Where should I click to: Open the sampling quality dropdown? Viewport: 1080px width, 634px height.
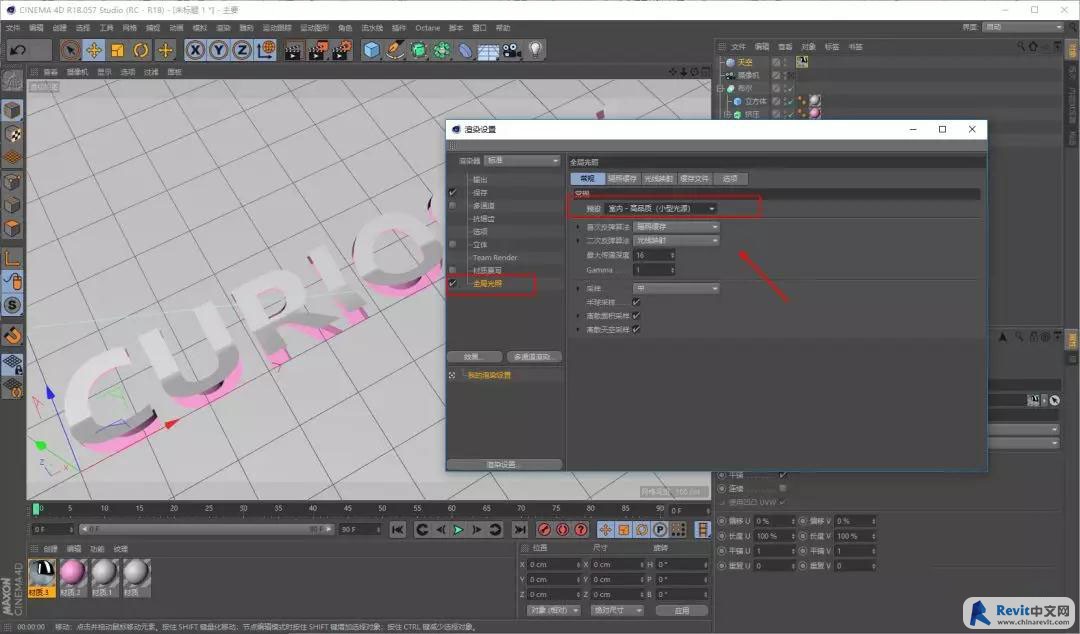pos(676,288)
